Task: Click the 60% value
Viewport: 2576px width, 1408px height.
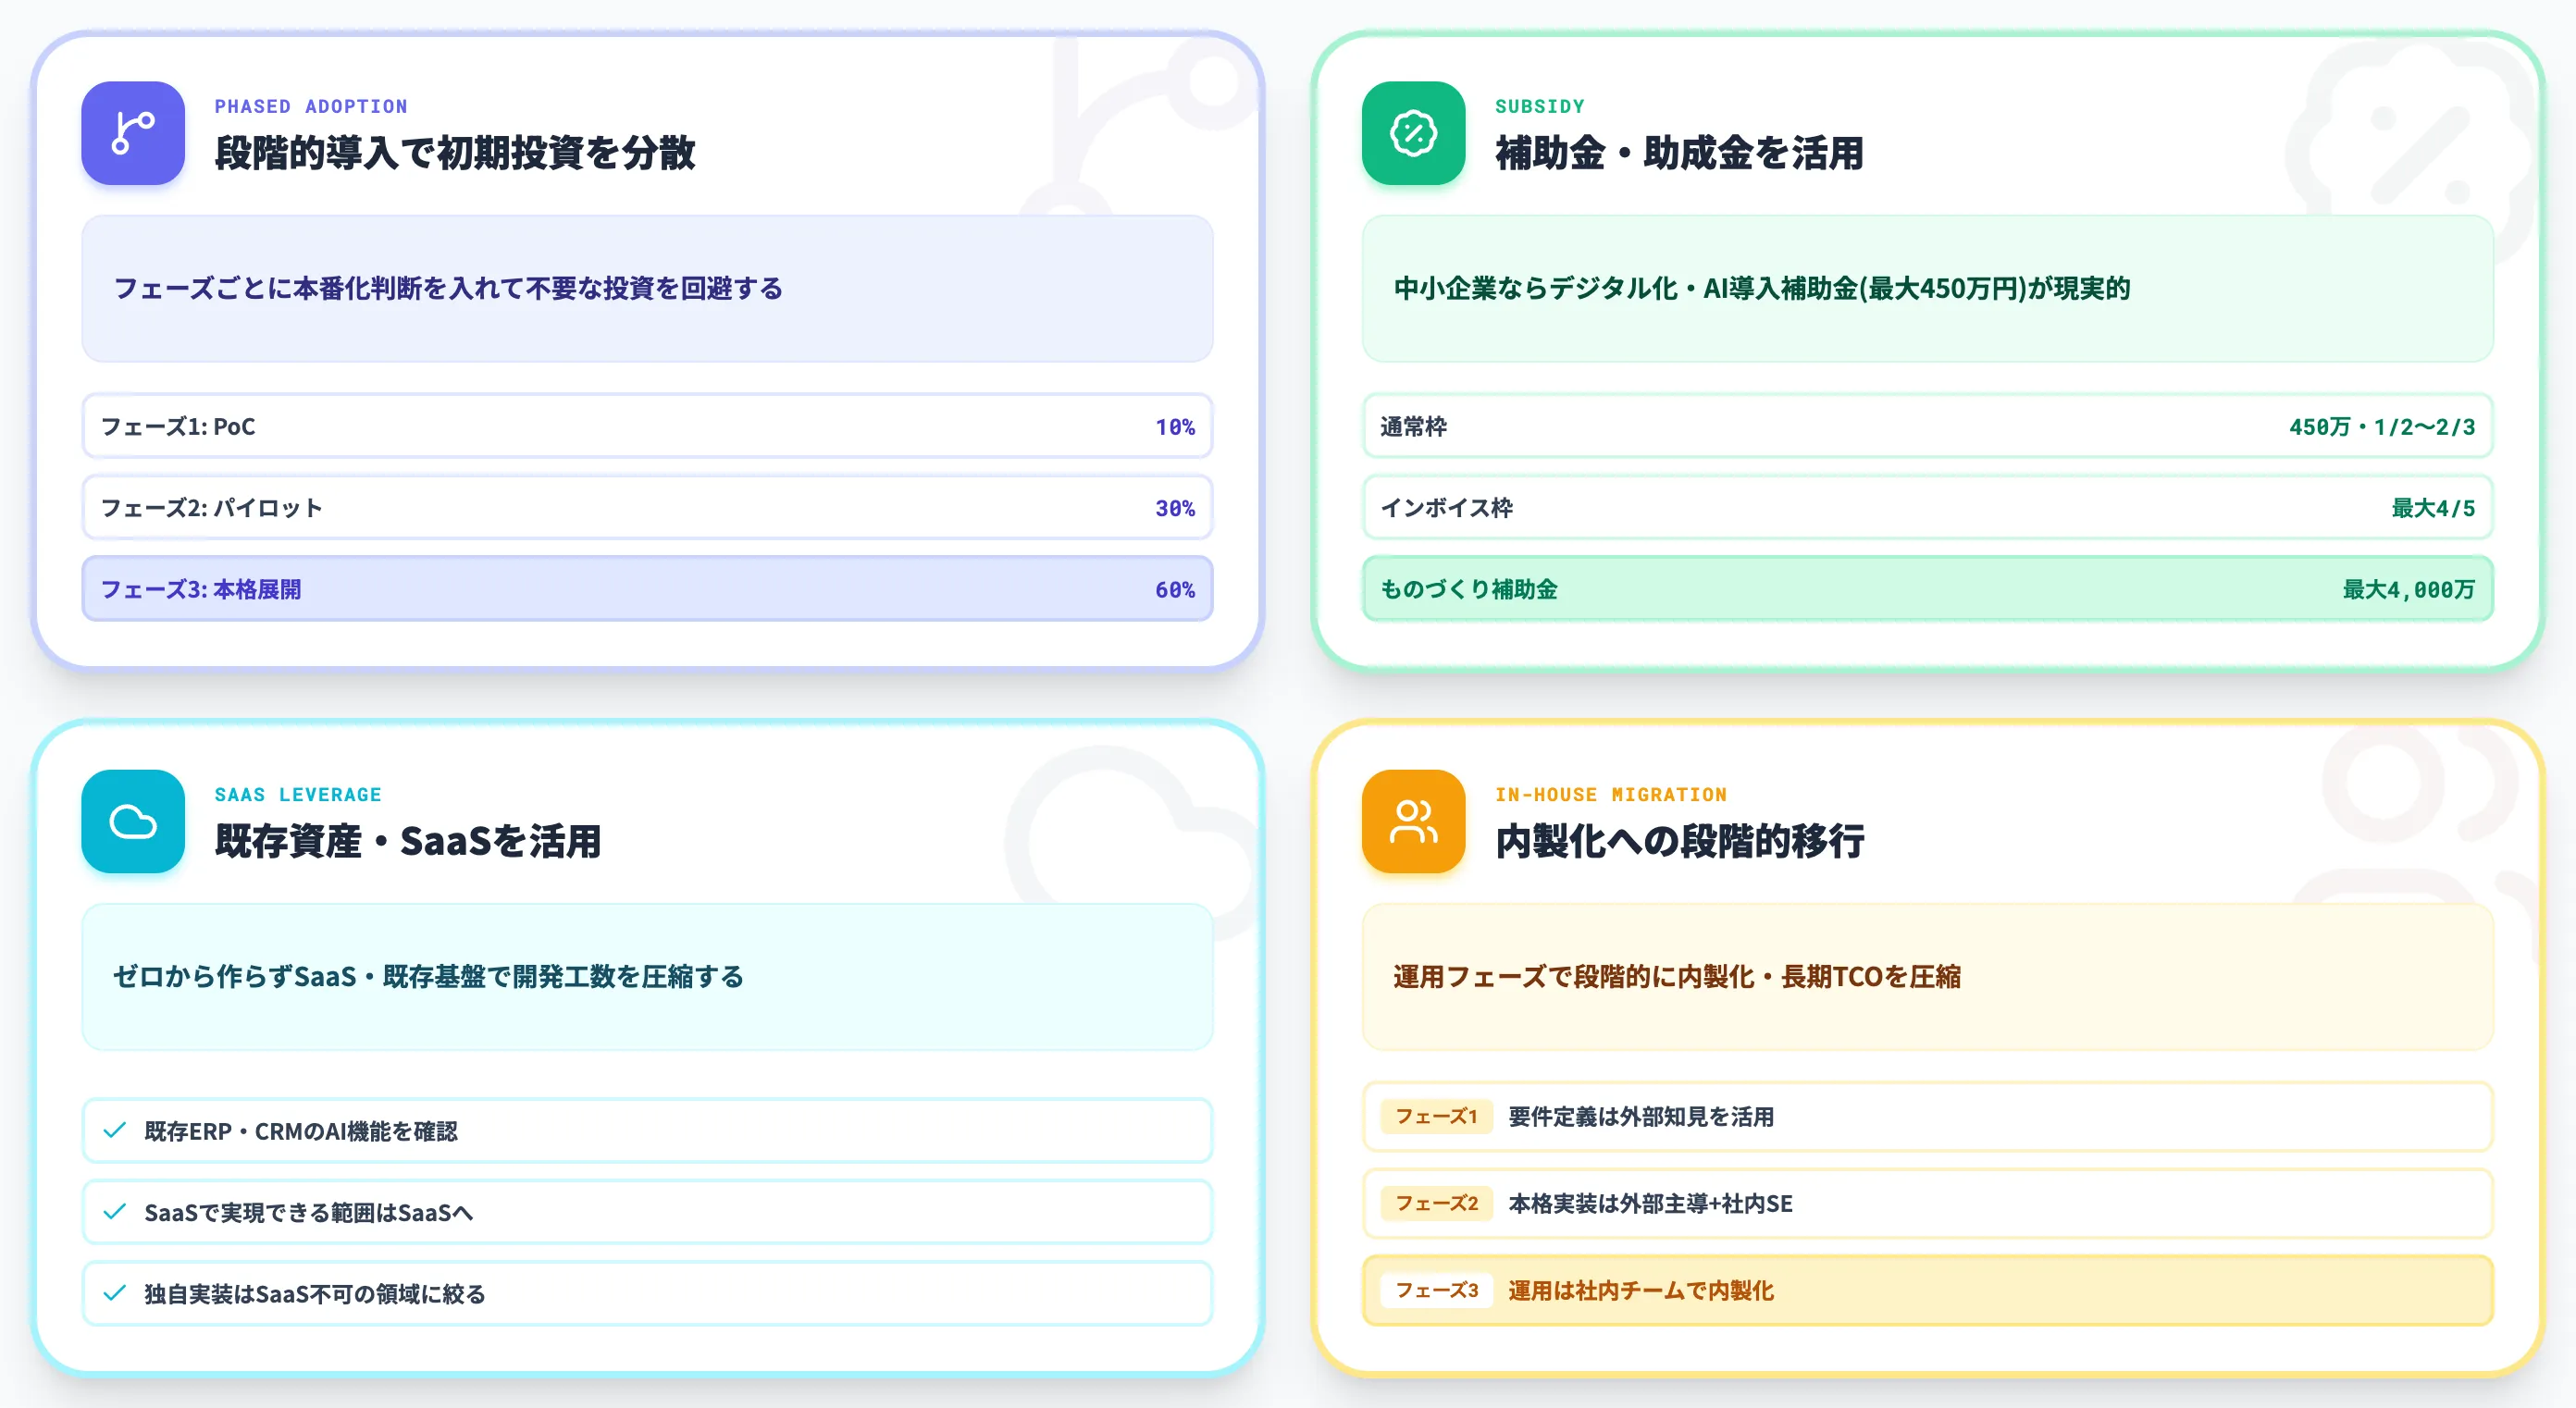Action: coord(1175,590)
